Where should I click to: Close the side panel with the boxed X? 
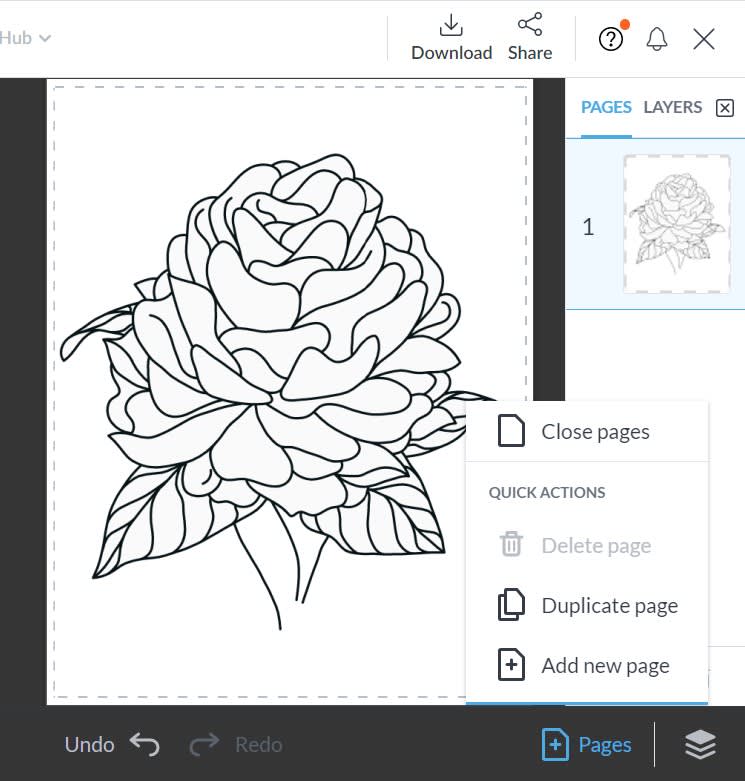[x=725, y=108]
